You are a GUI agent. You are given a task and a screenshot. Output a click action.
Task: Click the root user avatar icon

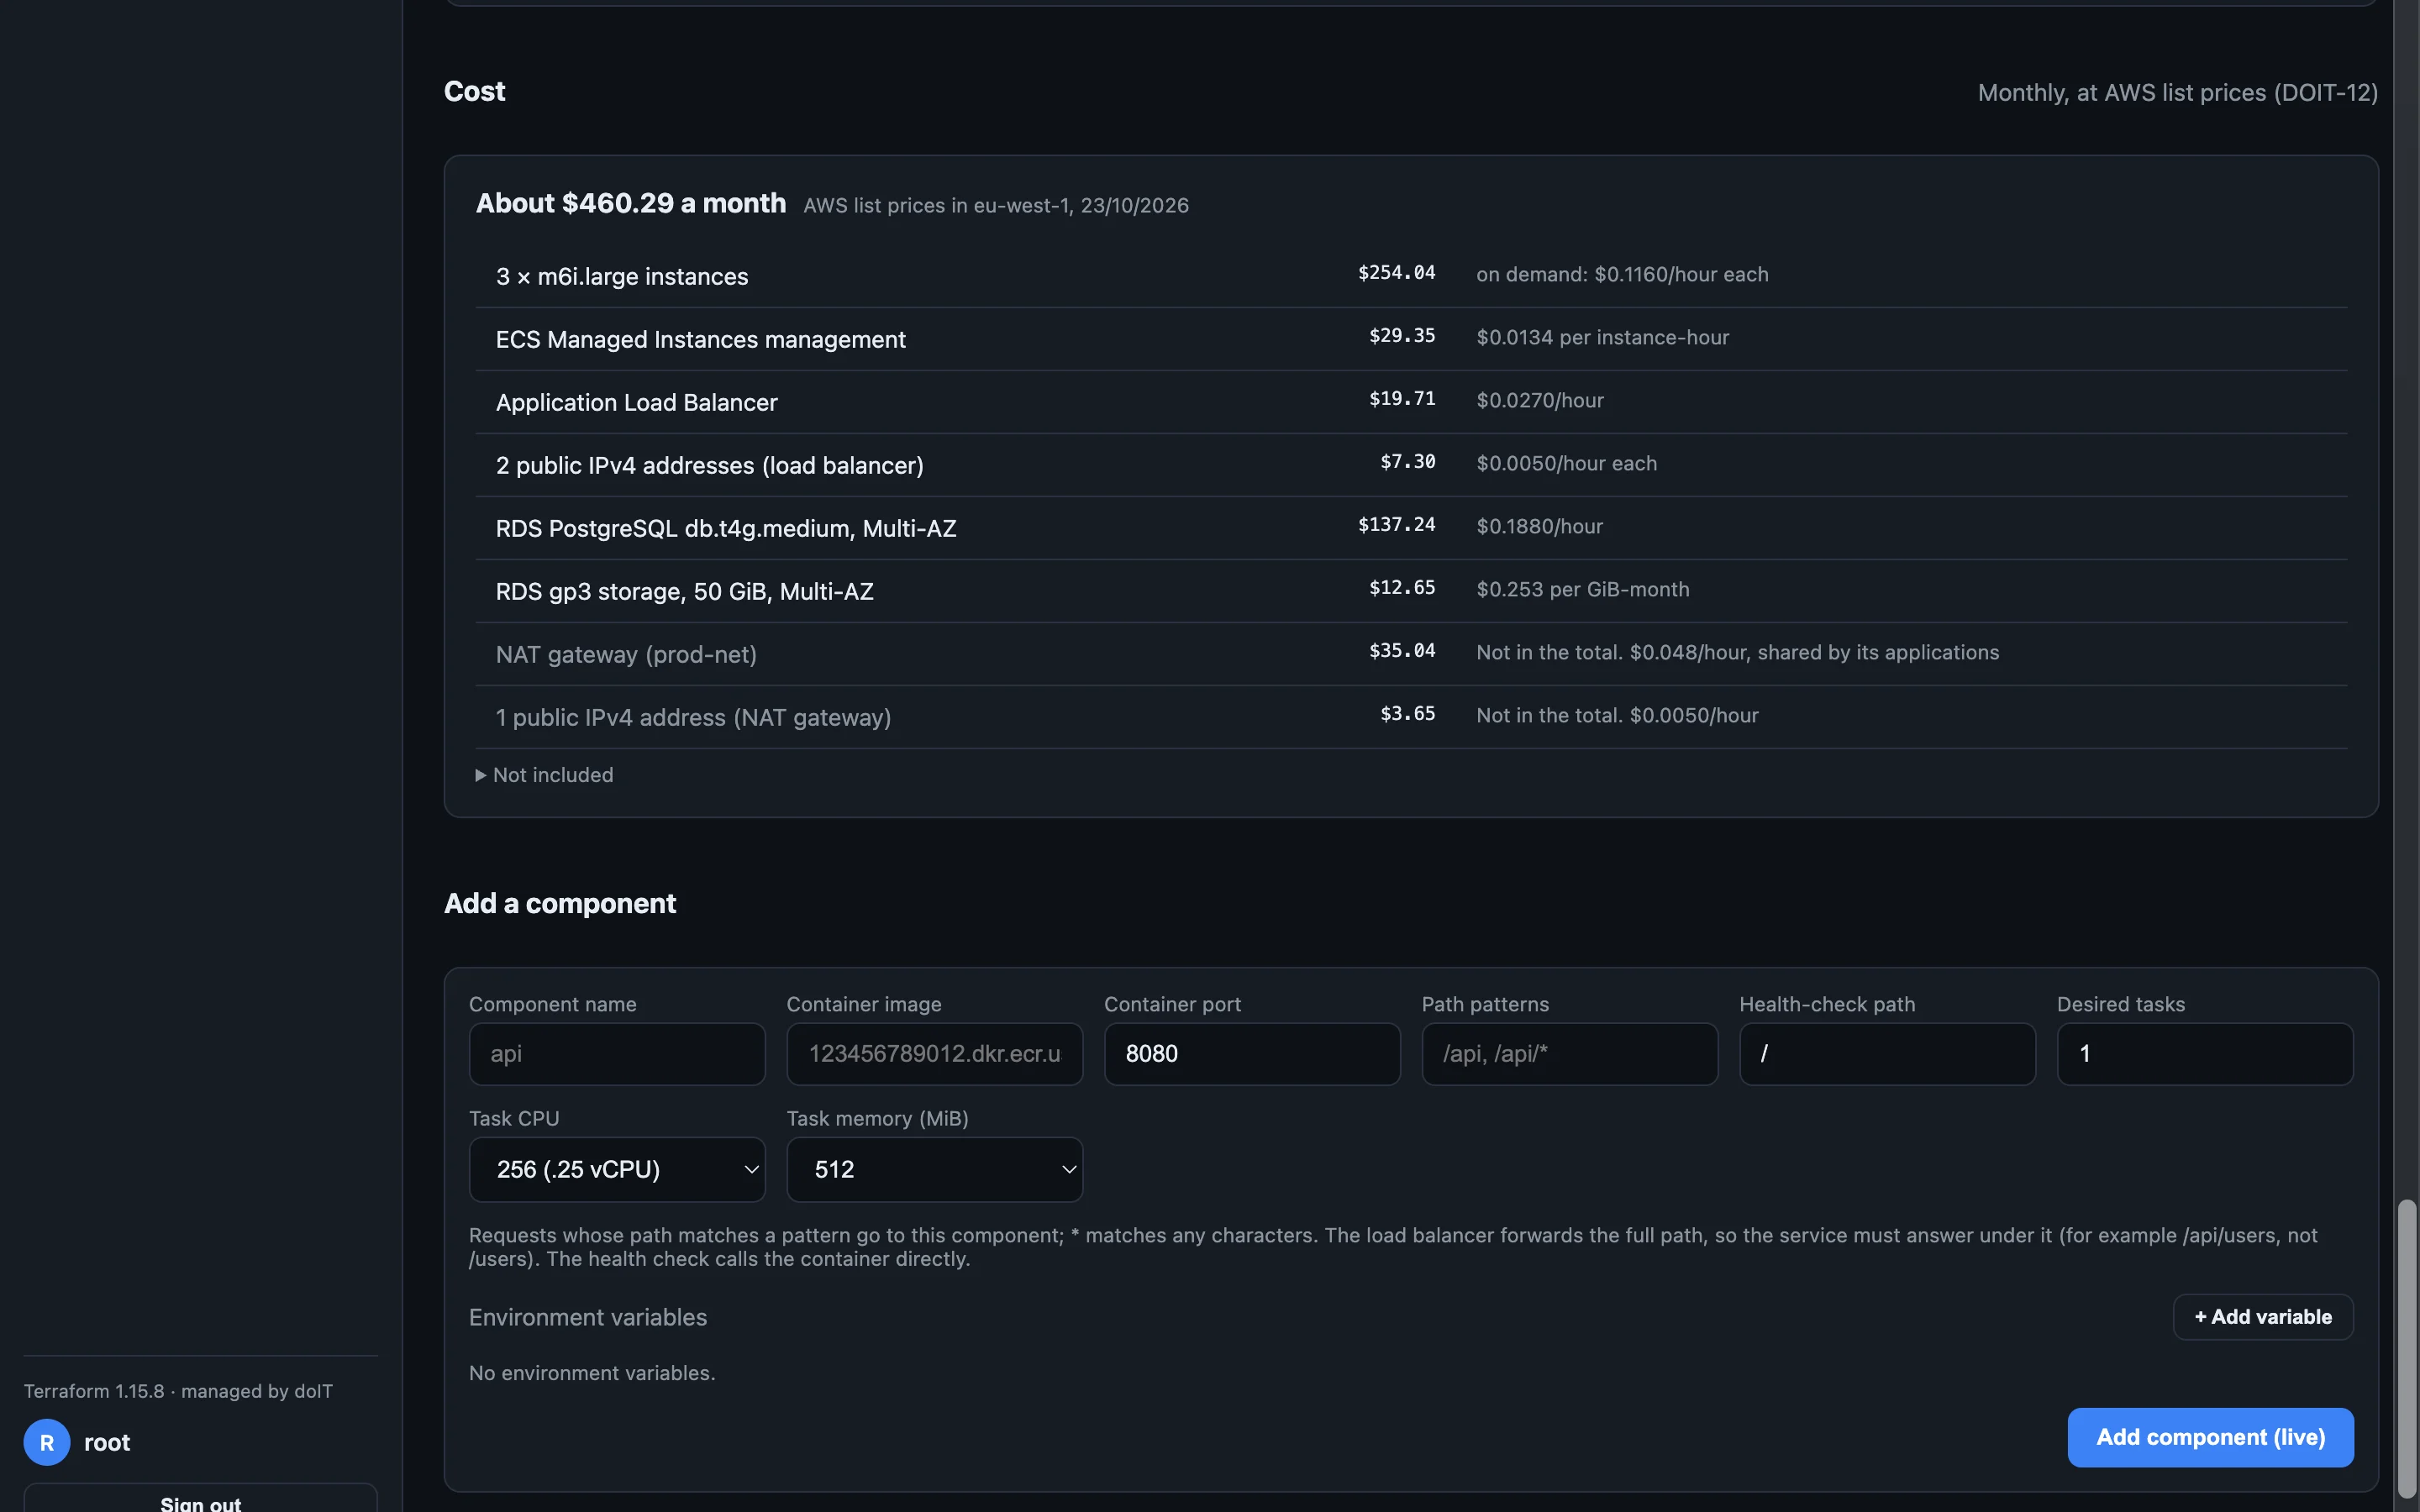pos(47,1442)
